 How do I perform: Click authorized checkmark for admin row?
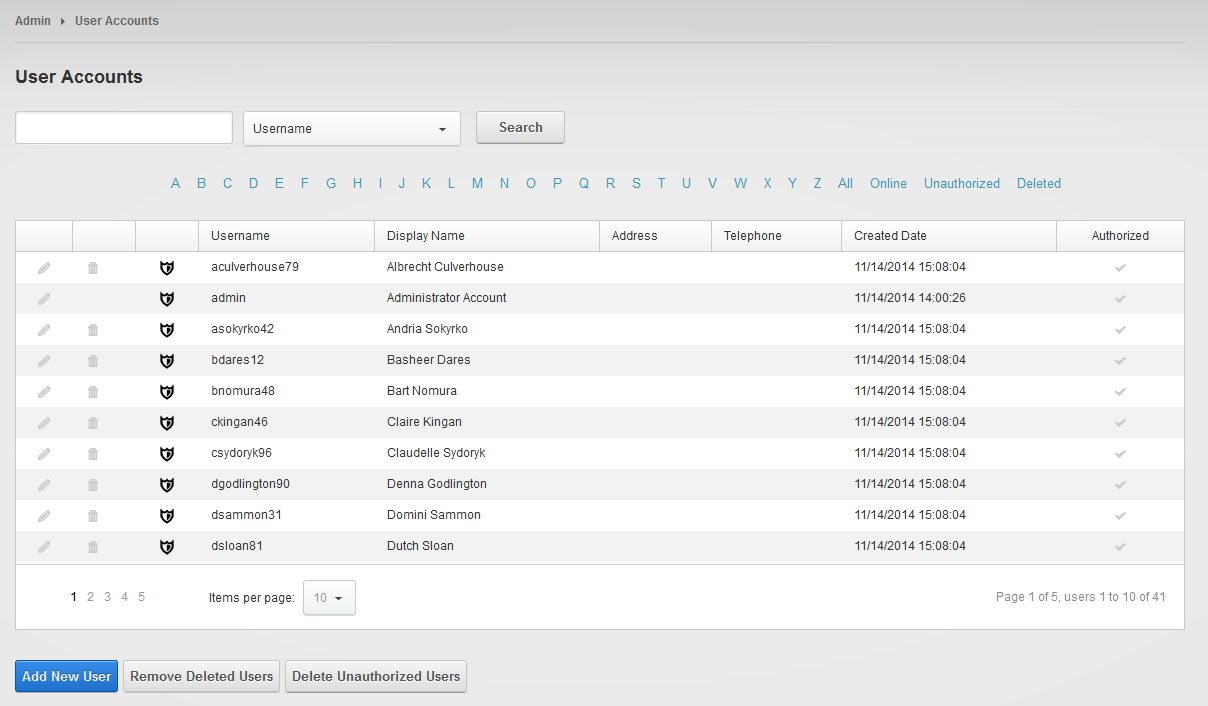1120,298
